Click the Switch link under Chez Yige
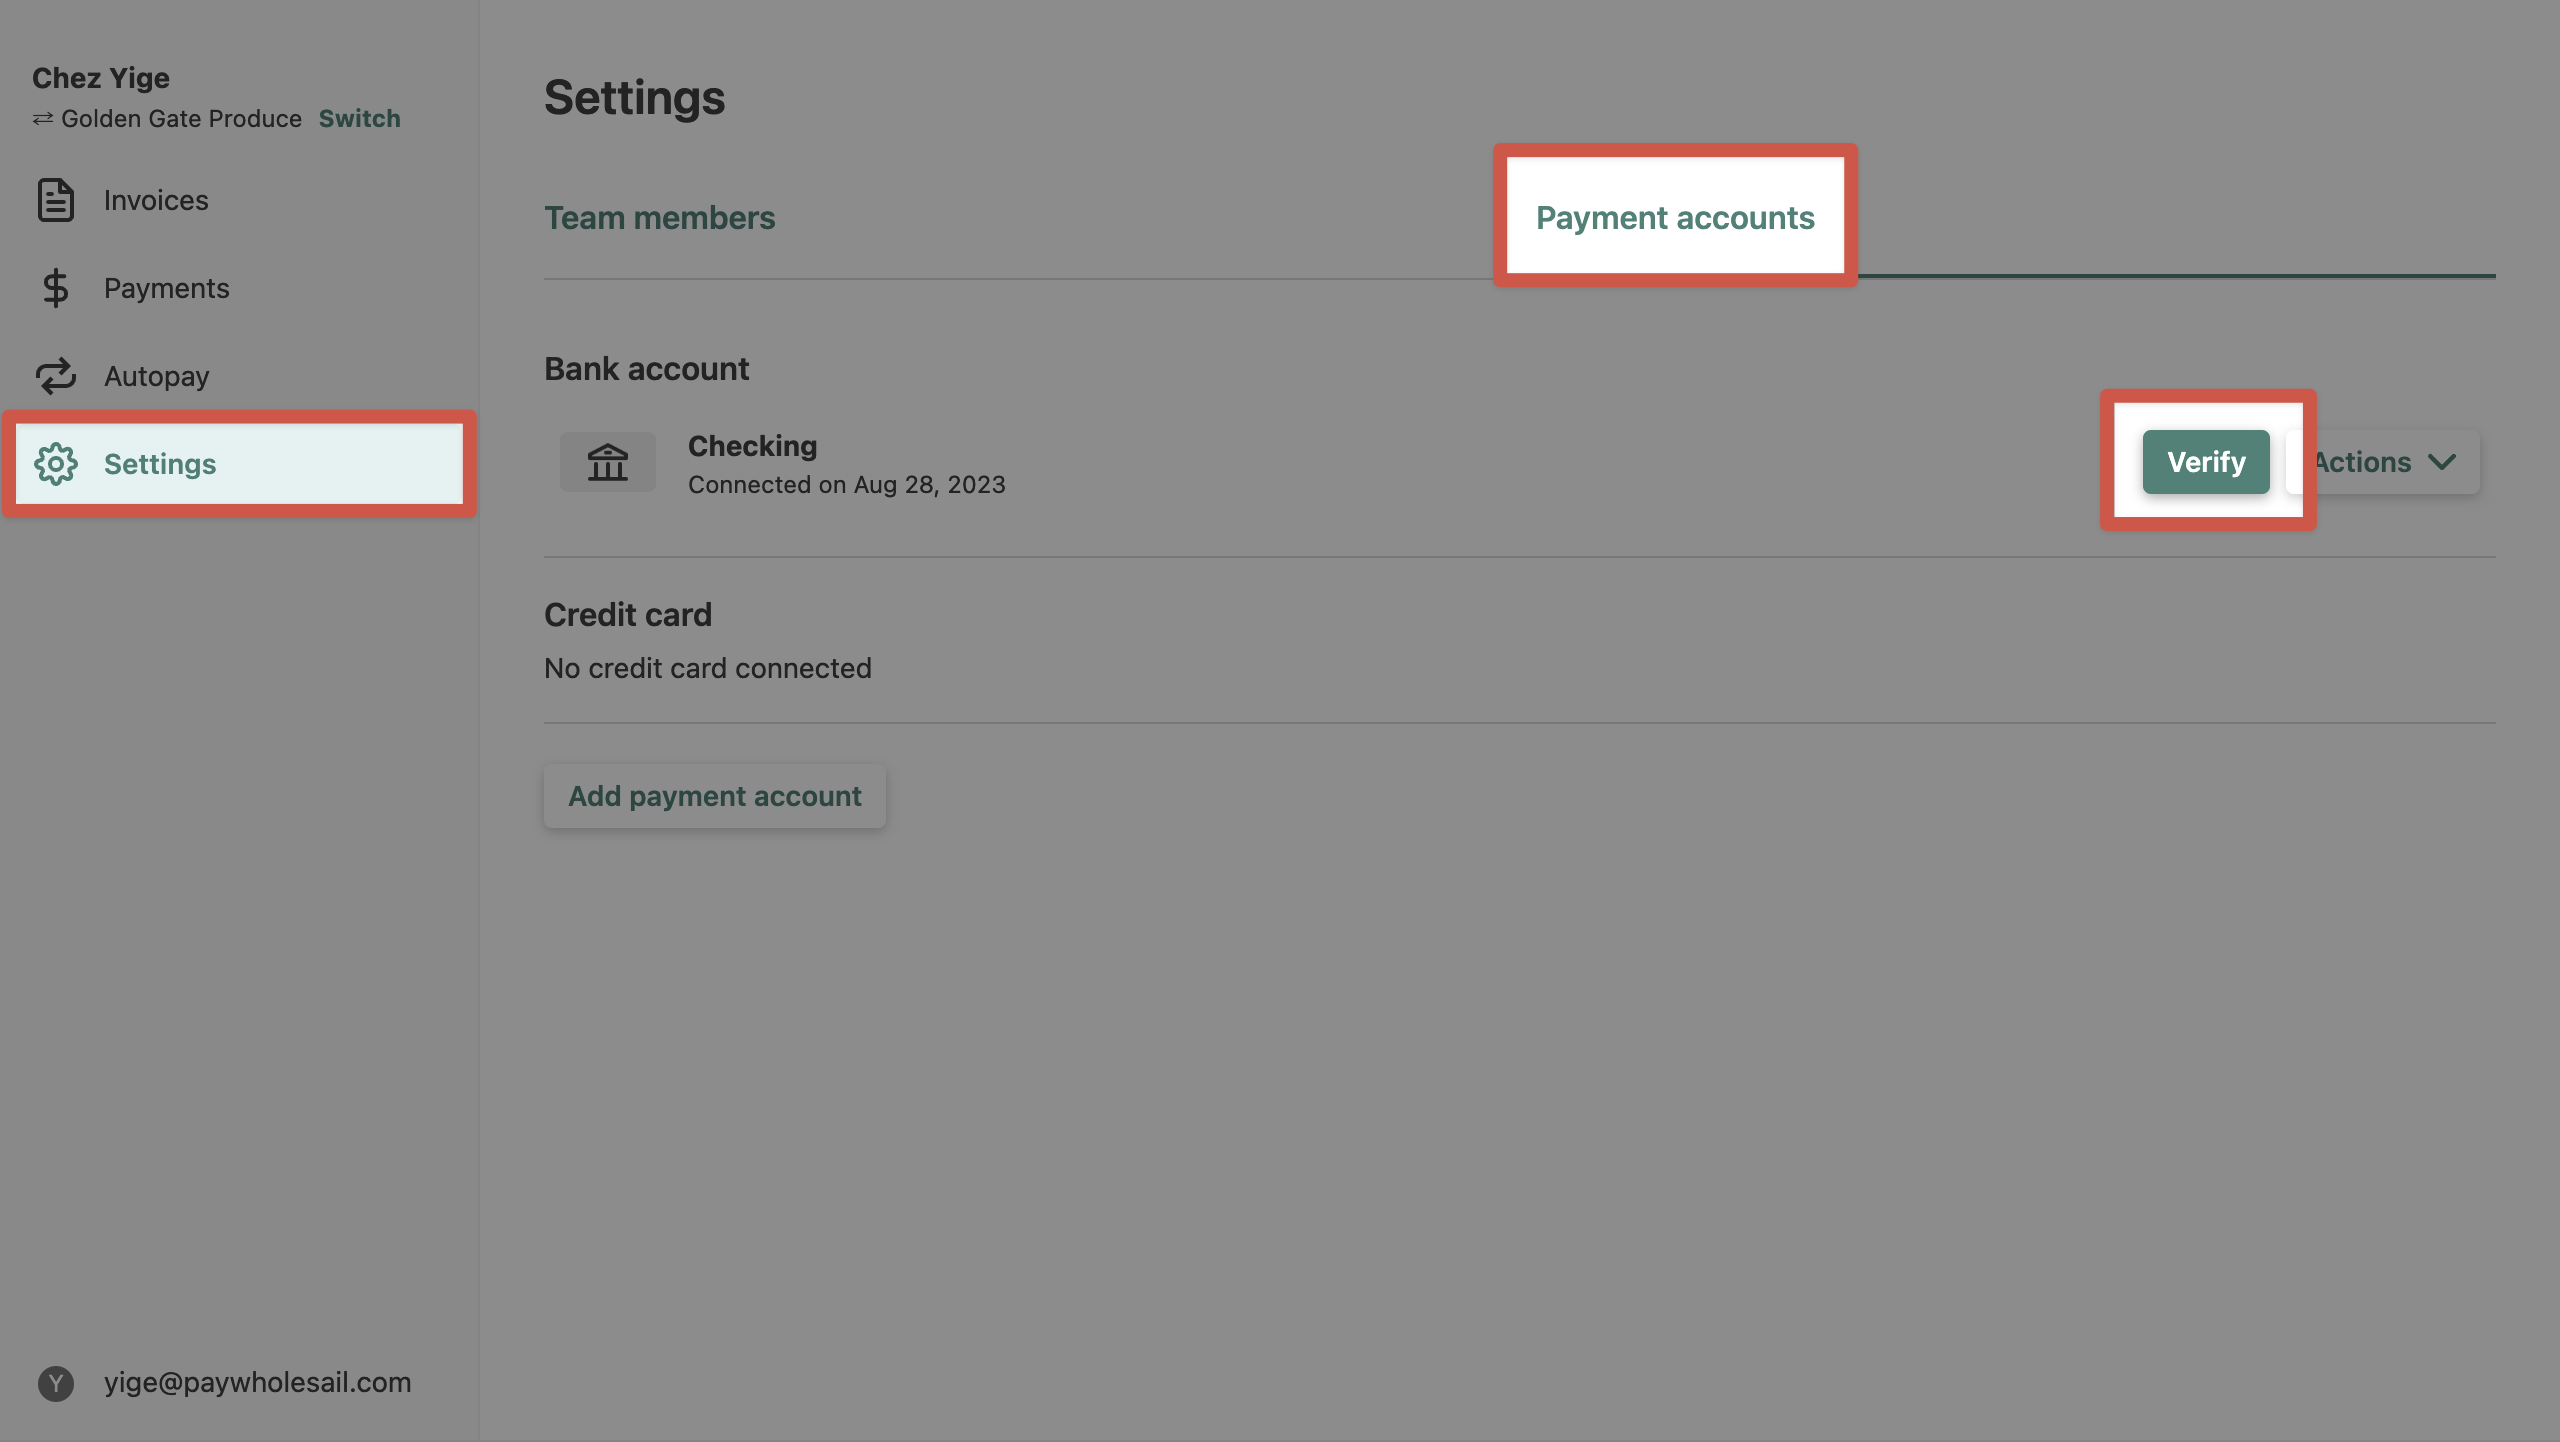 359,118
